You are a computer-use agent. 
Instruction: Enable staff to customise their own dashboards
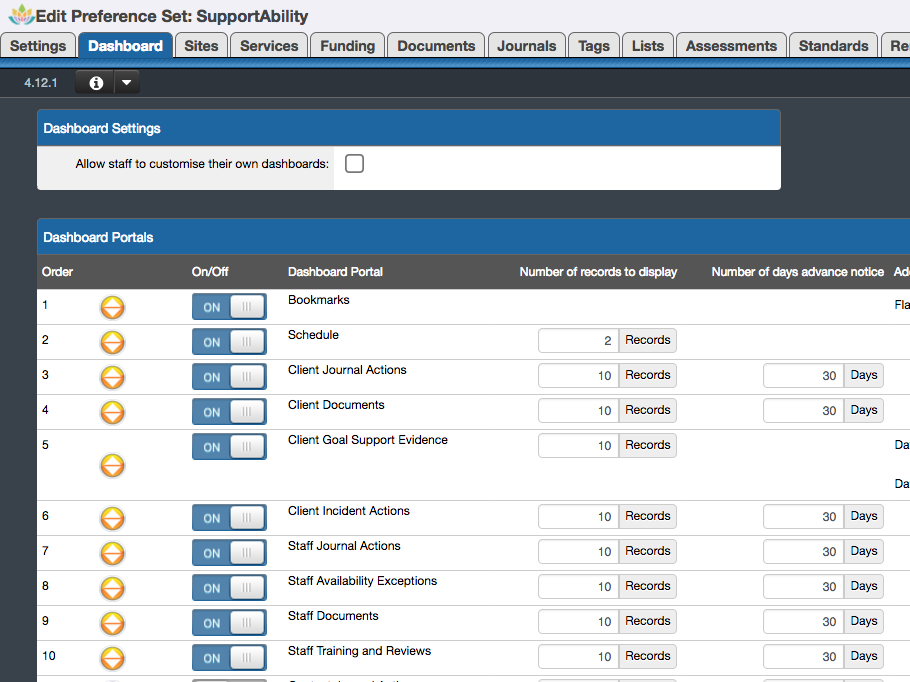pyautogui.click(x=354, y=163)
